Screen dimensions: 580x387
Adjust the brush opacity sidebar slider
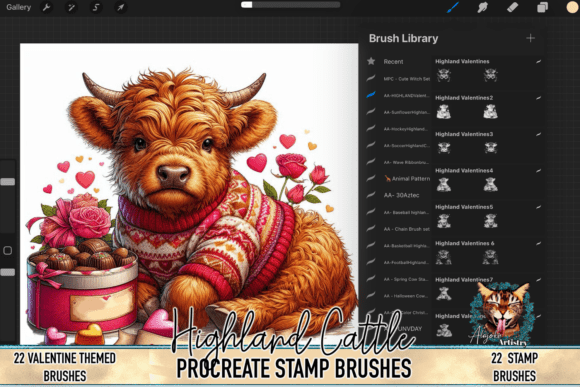7,272
